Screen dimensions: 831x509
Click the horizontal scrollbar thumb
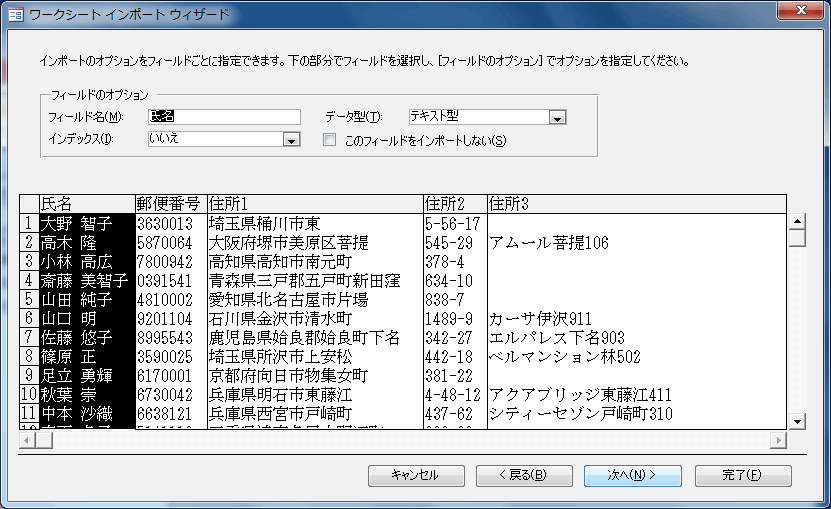tap(44, 440)
